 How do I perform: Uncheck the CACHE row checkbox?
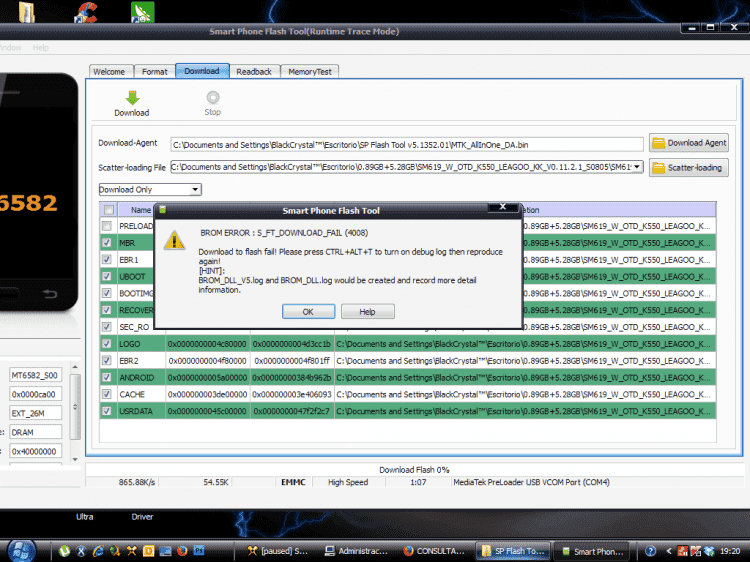click(107, 394)
